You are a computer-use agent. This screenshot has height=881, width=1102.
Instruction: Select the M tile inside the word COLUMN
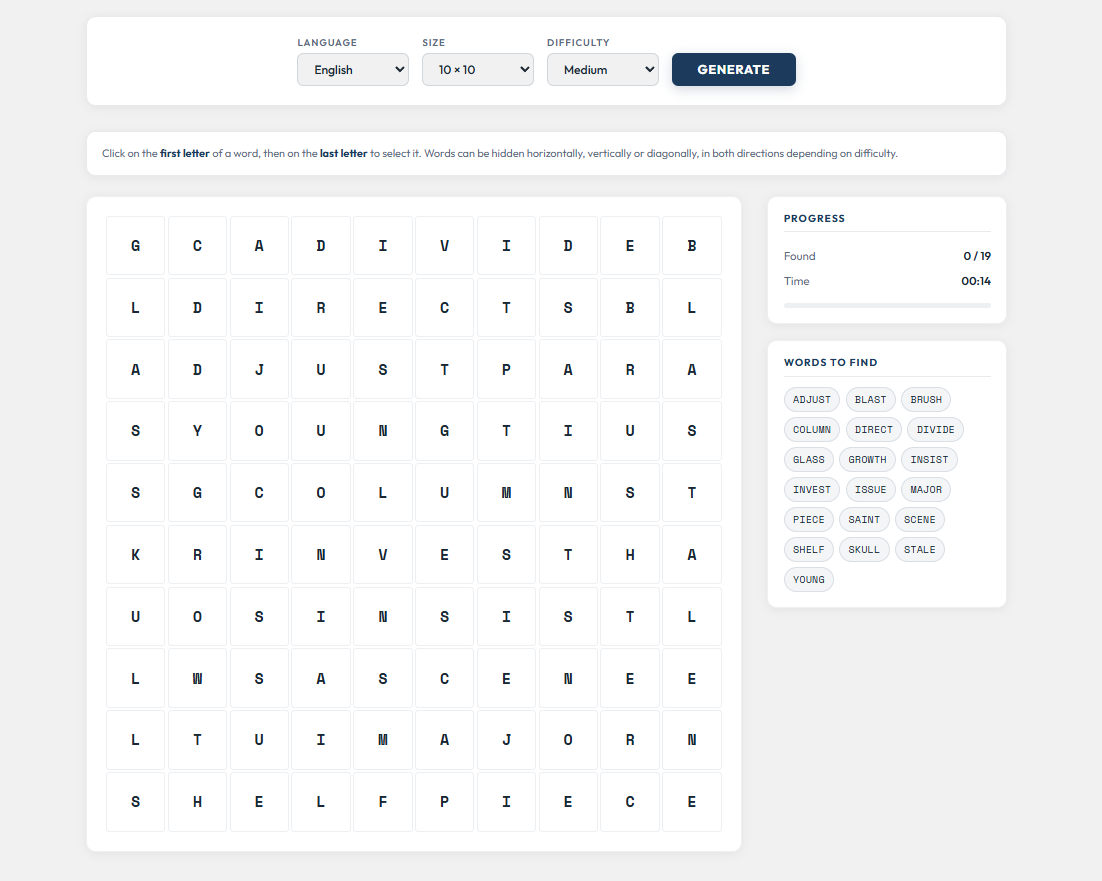click(506, 493)
